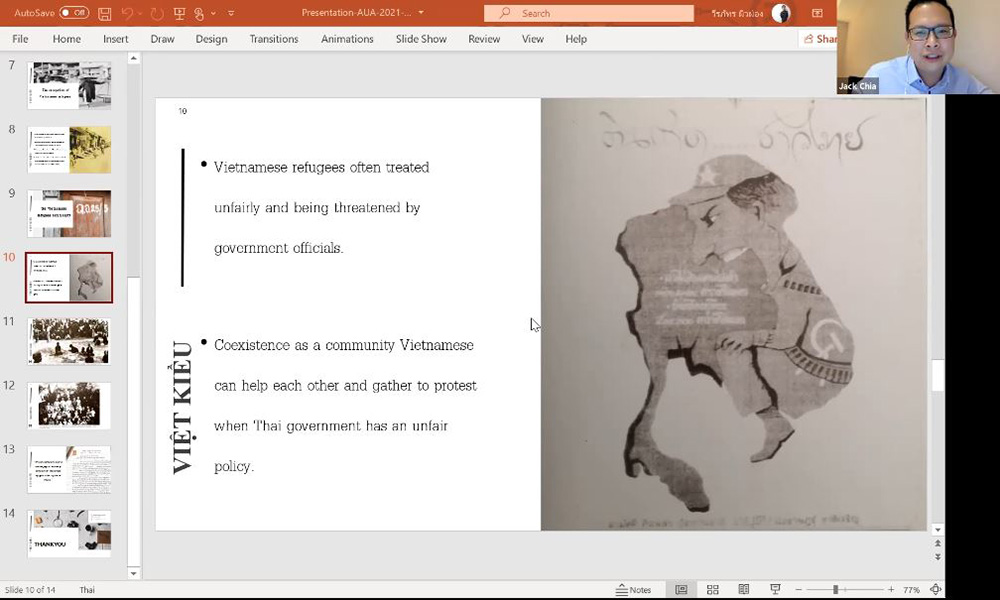Viewport: 1000px width, 600px height.
Task: Switch to Normal view
Action: click(x=681, y=590)
